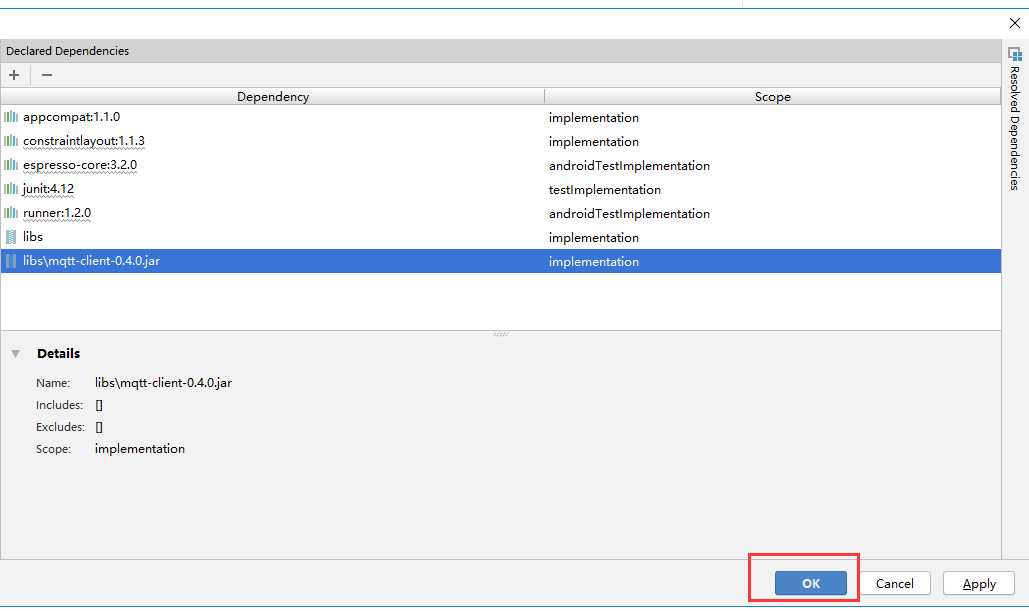
Task: Click the Declared Dependencies panel title
Action: (68, 51)
